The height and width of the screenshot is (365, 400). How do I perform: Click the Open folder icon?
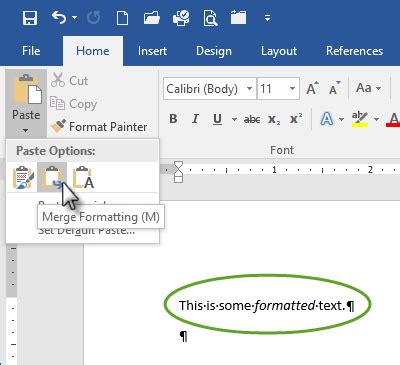coord(152,18)
